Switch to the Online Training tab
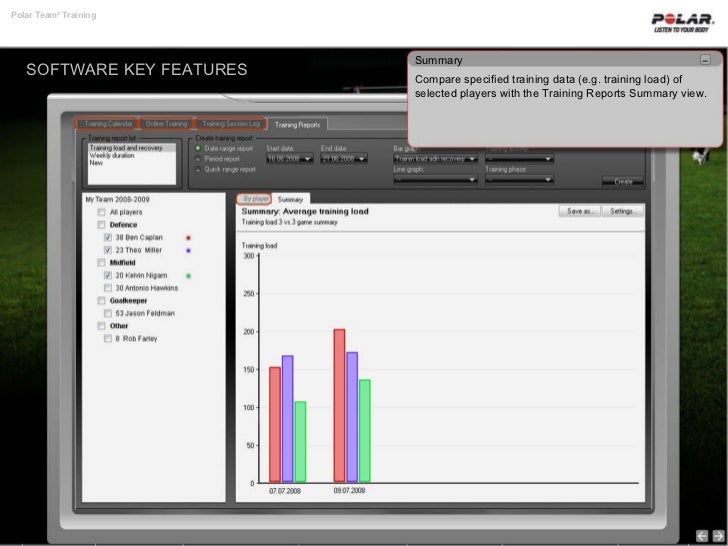728x546 pixels. click(166, 124)
